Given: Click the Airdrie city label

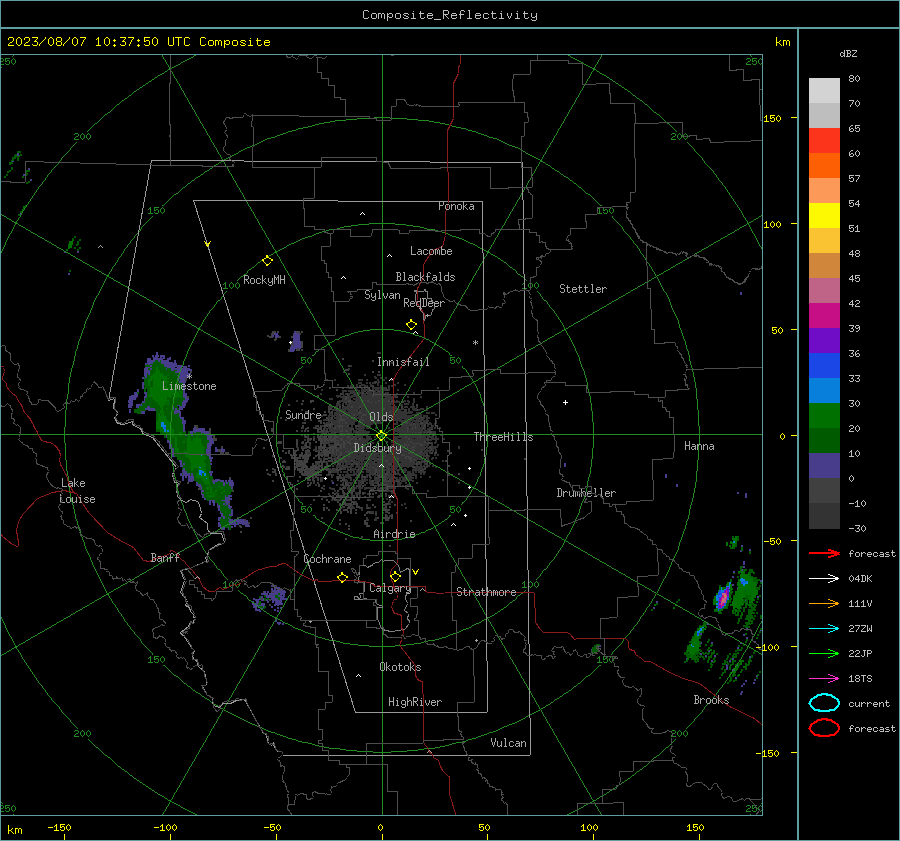Looking at the screenshot, I should [x=394, y=534].
